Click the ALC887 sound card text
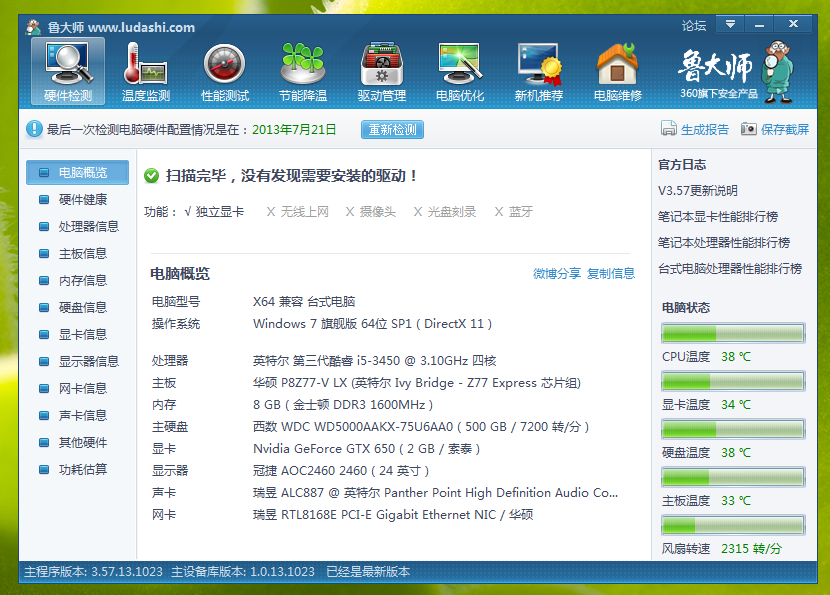This screenshot has height=595, width=830. [x=435, y=493]
